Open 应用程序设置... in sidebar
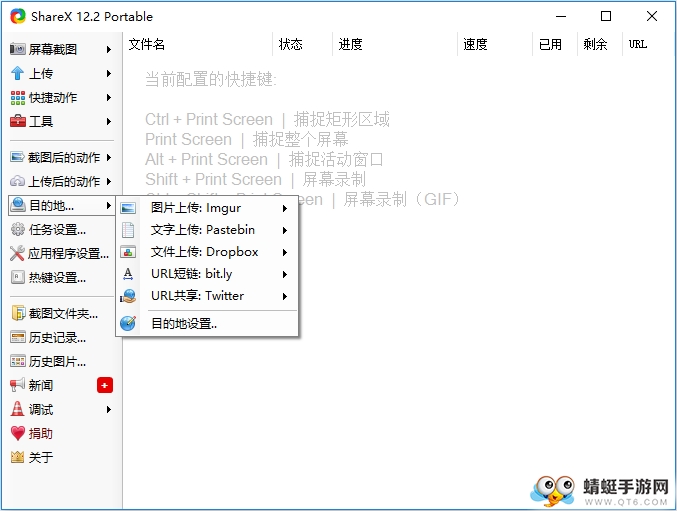 coord(61,253)
